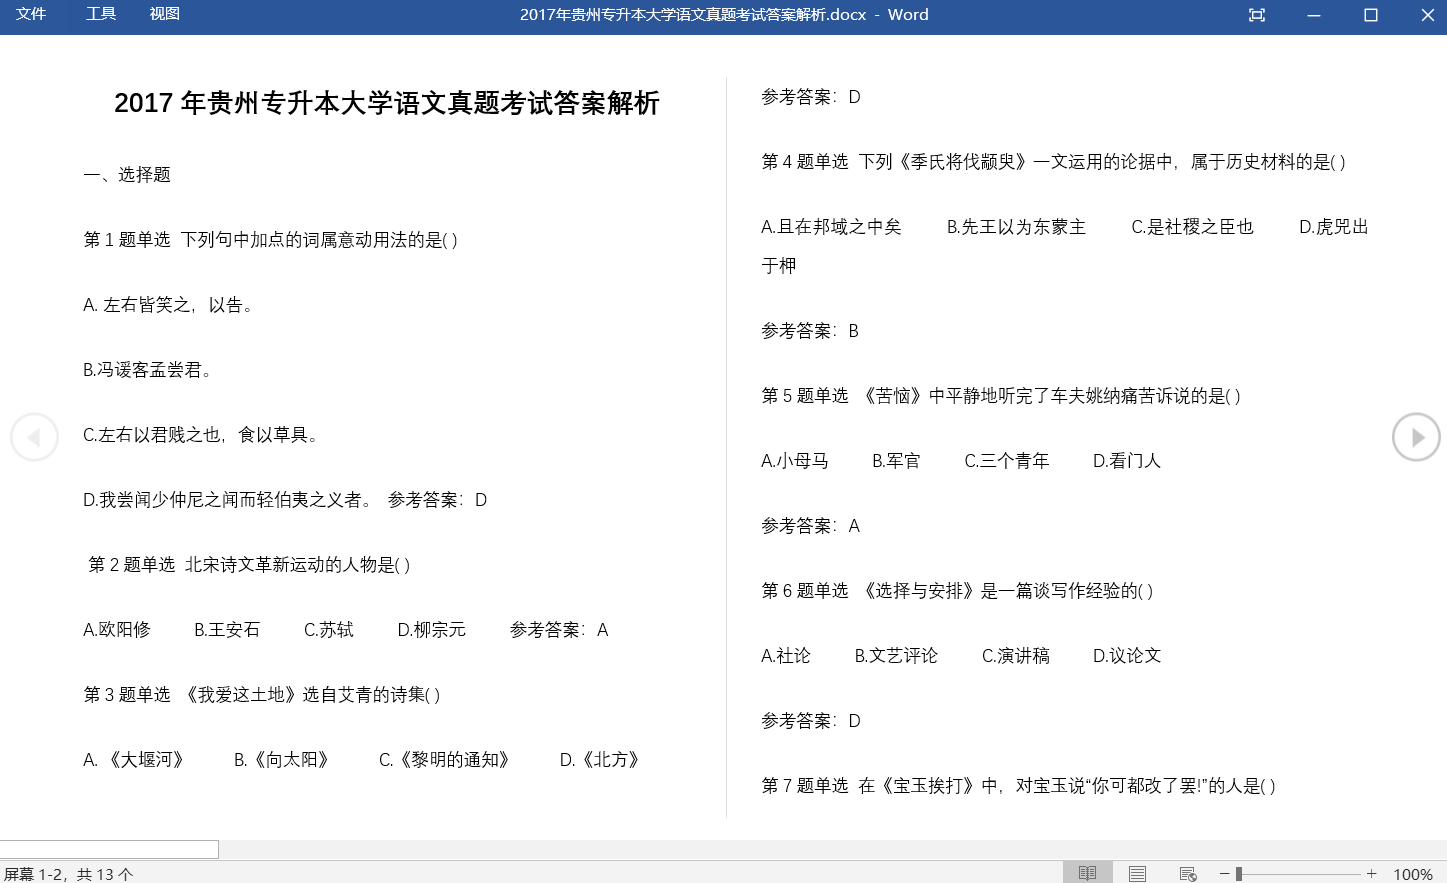The image size is (1447, 883).
Task: Switch to Web Layout view icon
Action: (1188, 873)
